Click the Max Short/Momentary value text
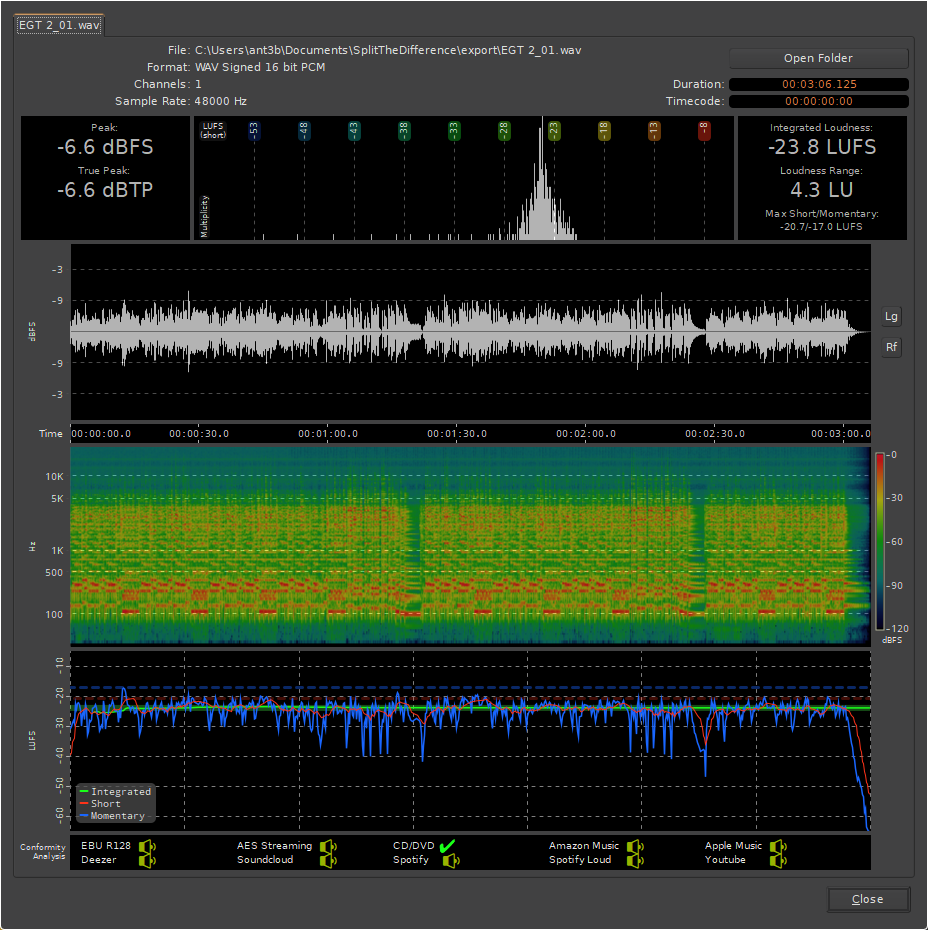928x930 pixels. pyautogui.click(x=821, y=227)
